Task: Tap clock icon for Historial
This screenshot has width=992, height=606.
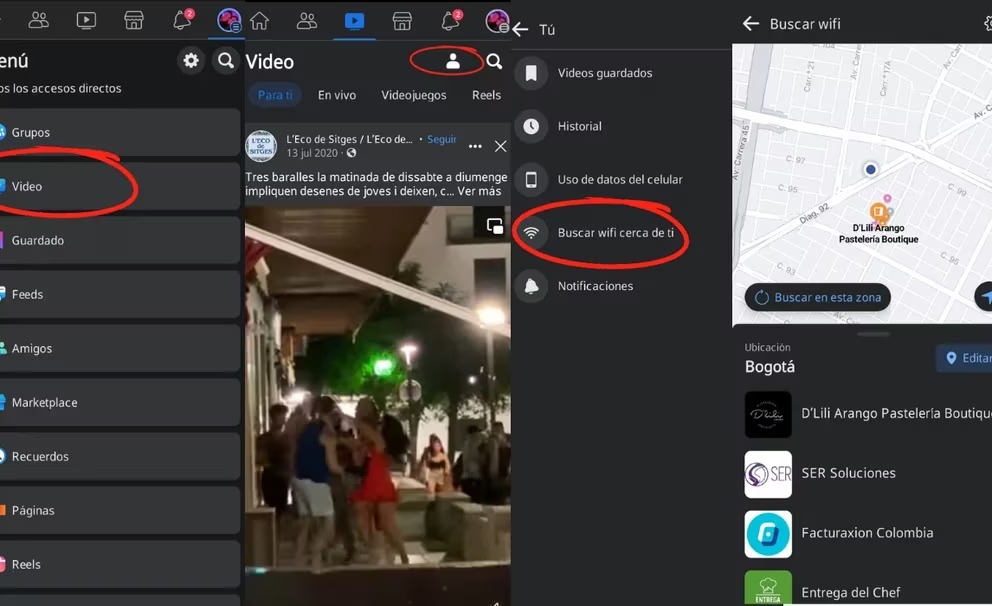Action: (531, 127)
